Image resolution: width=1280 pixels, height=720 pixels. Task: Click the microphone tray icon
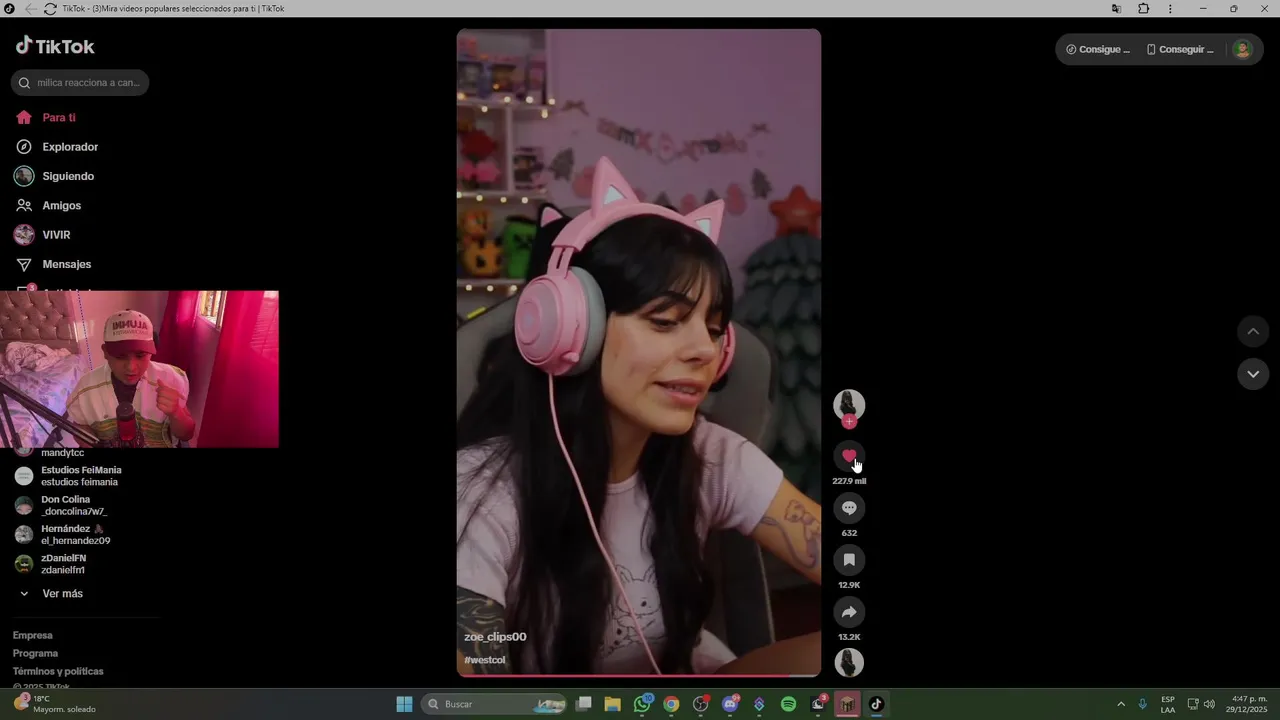point(1142,704)
